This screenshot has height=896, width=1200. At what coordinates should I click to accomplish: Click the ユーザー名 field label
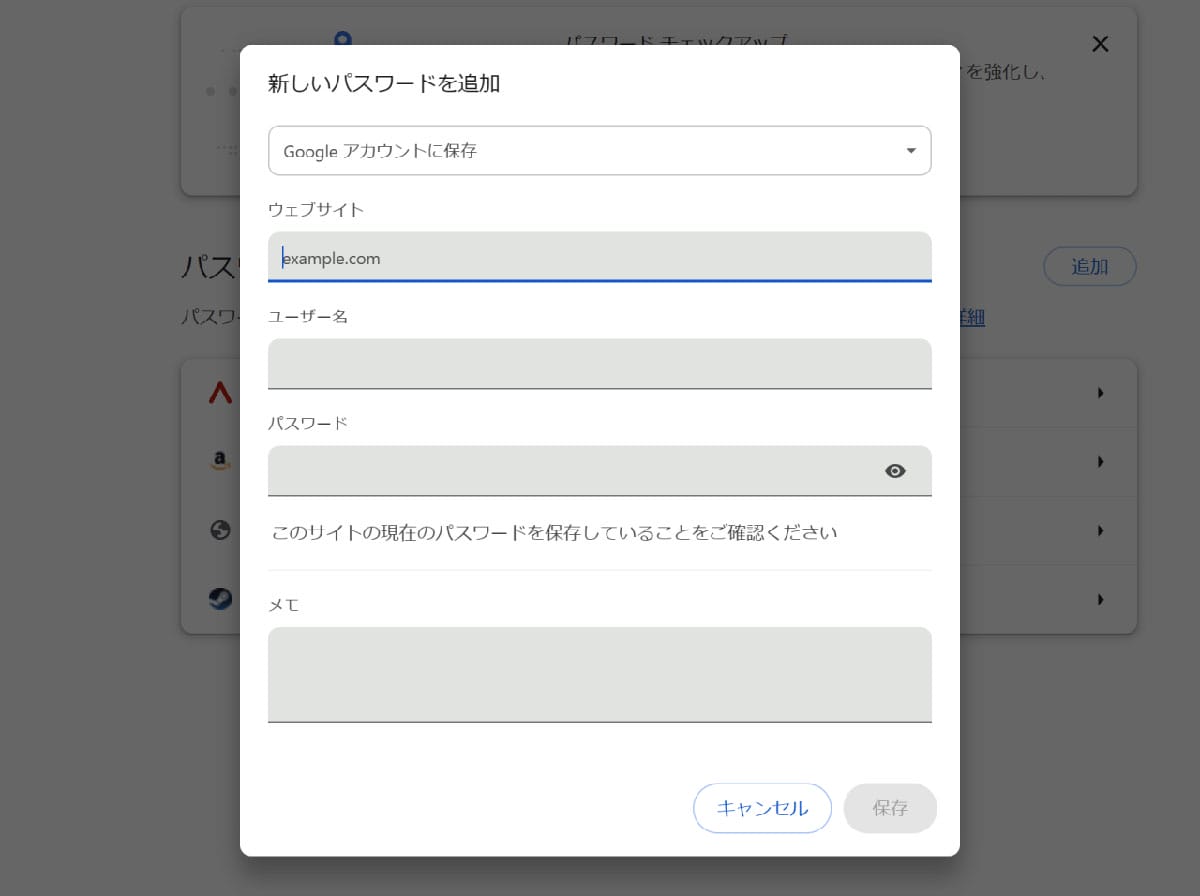307,316
